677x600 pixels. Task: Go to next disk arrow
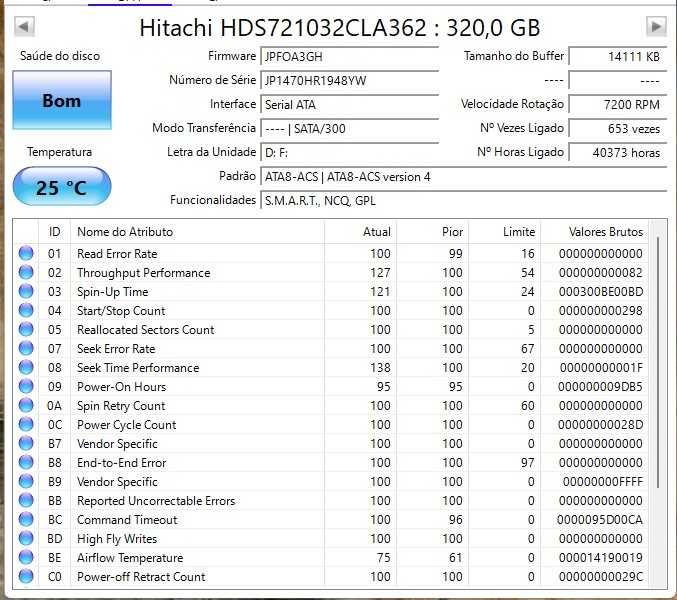pos(656,27)
